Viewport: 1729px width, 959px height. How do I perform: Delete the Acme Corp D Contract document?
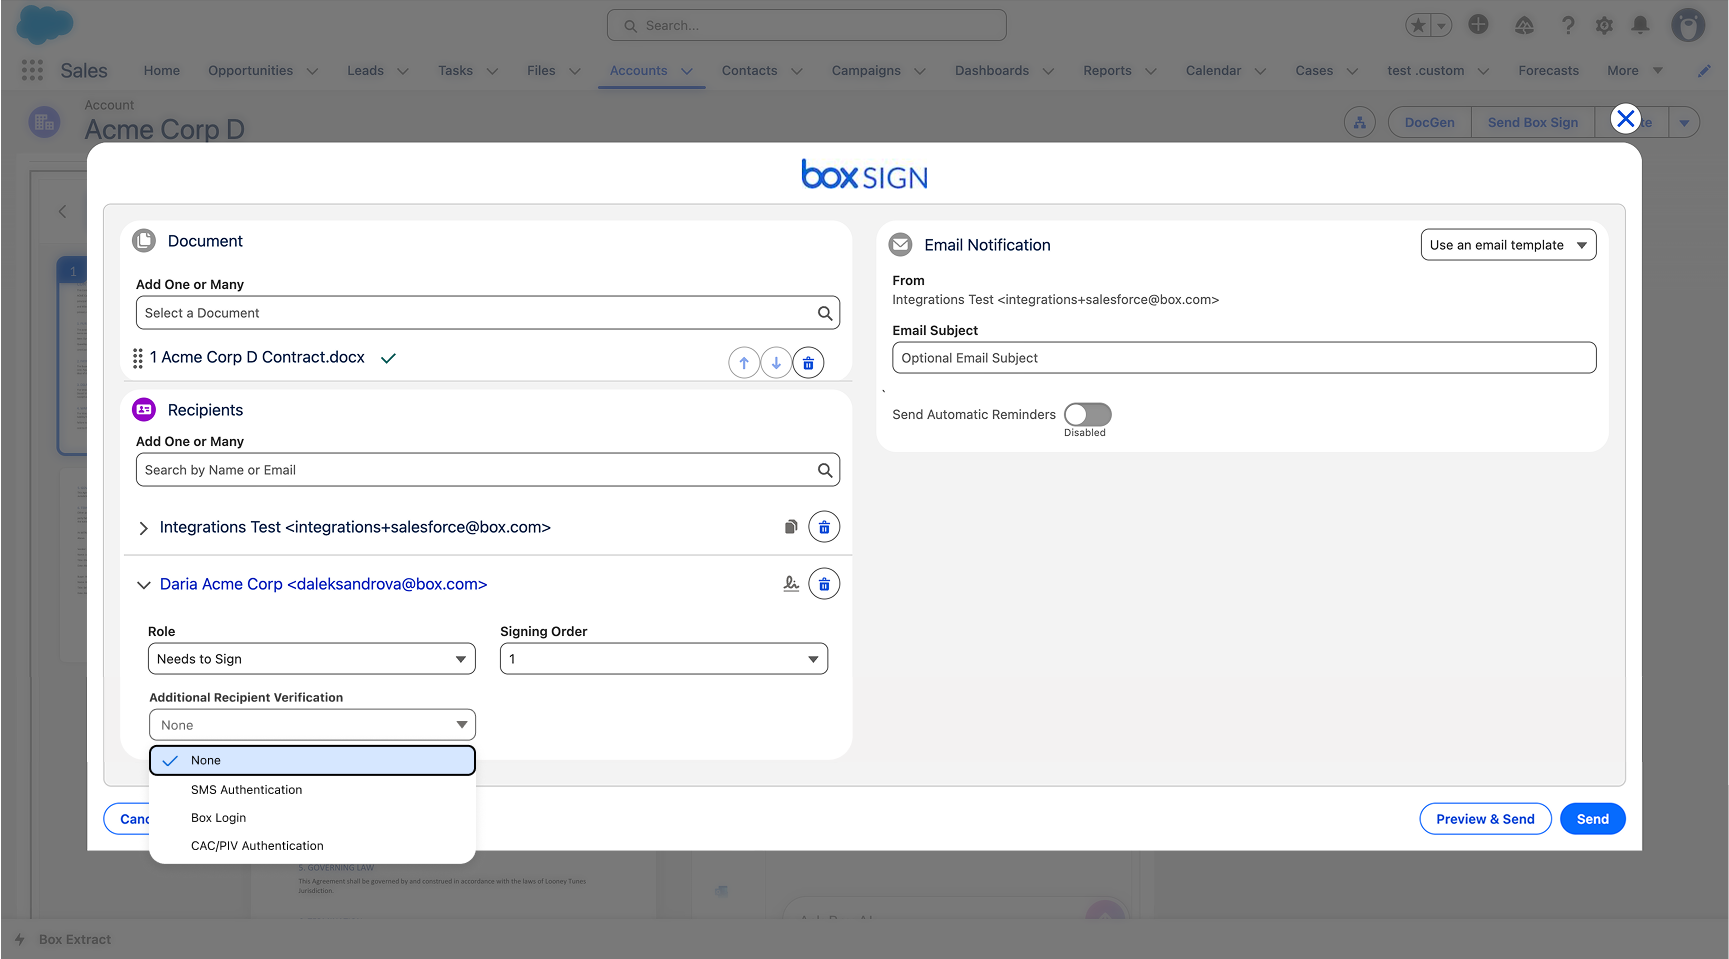coord(808,363)
